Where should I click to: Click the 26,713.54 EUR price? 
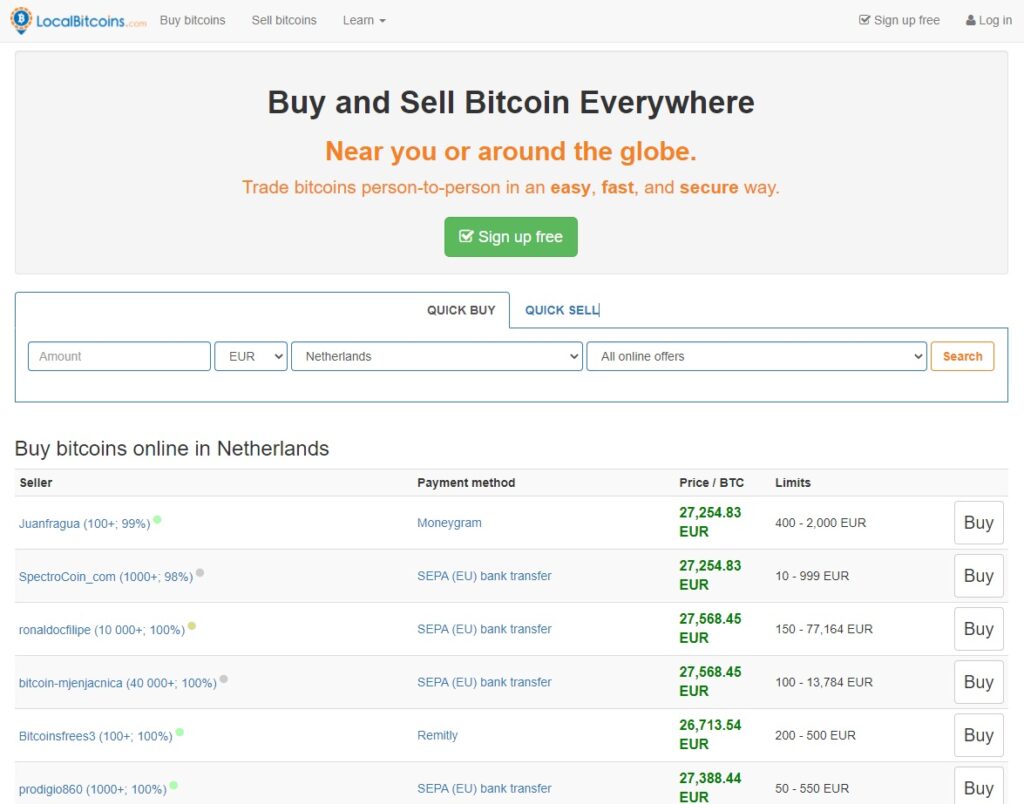click(710, 735)
